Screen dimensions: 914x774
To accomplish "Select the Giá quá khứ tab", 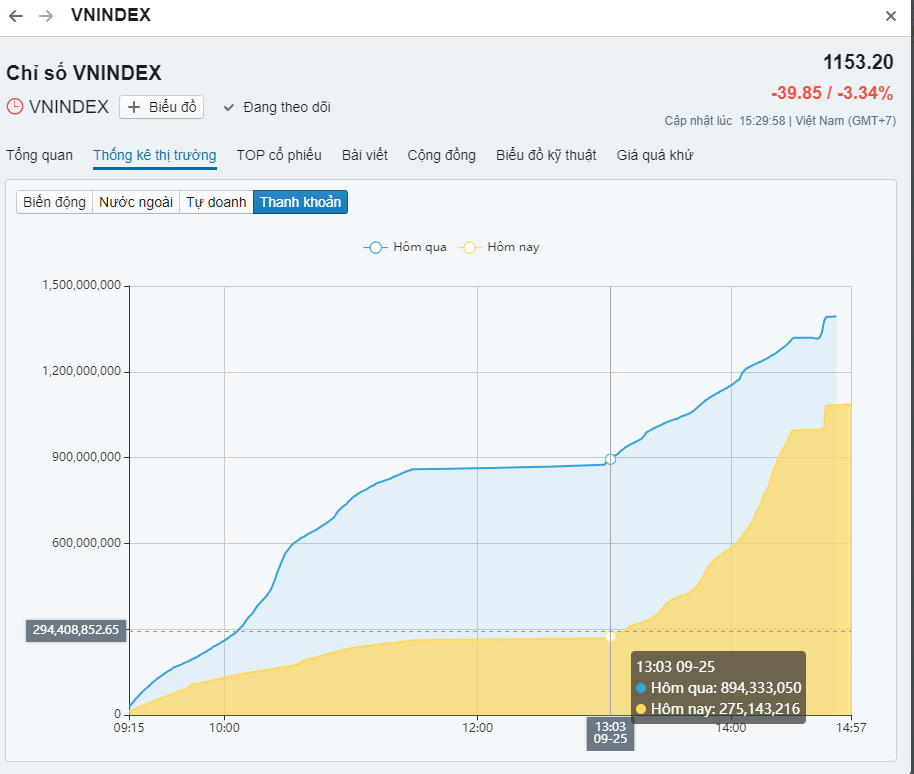I will pos(655,155).
